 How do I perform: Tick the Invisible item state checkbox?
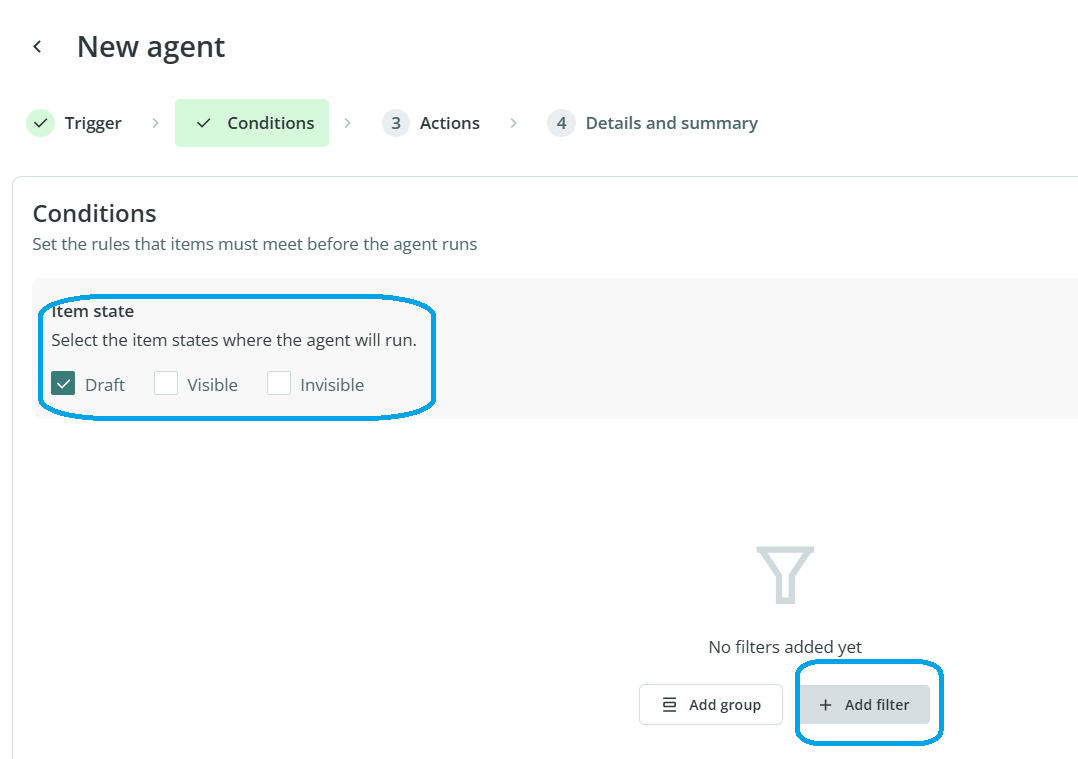click(x=279, y=384)
